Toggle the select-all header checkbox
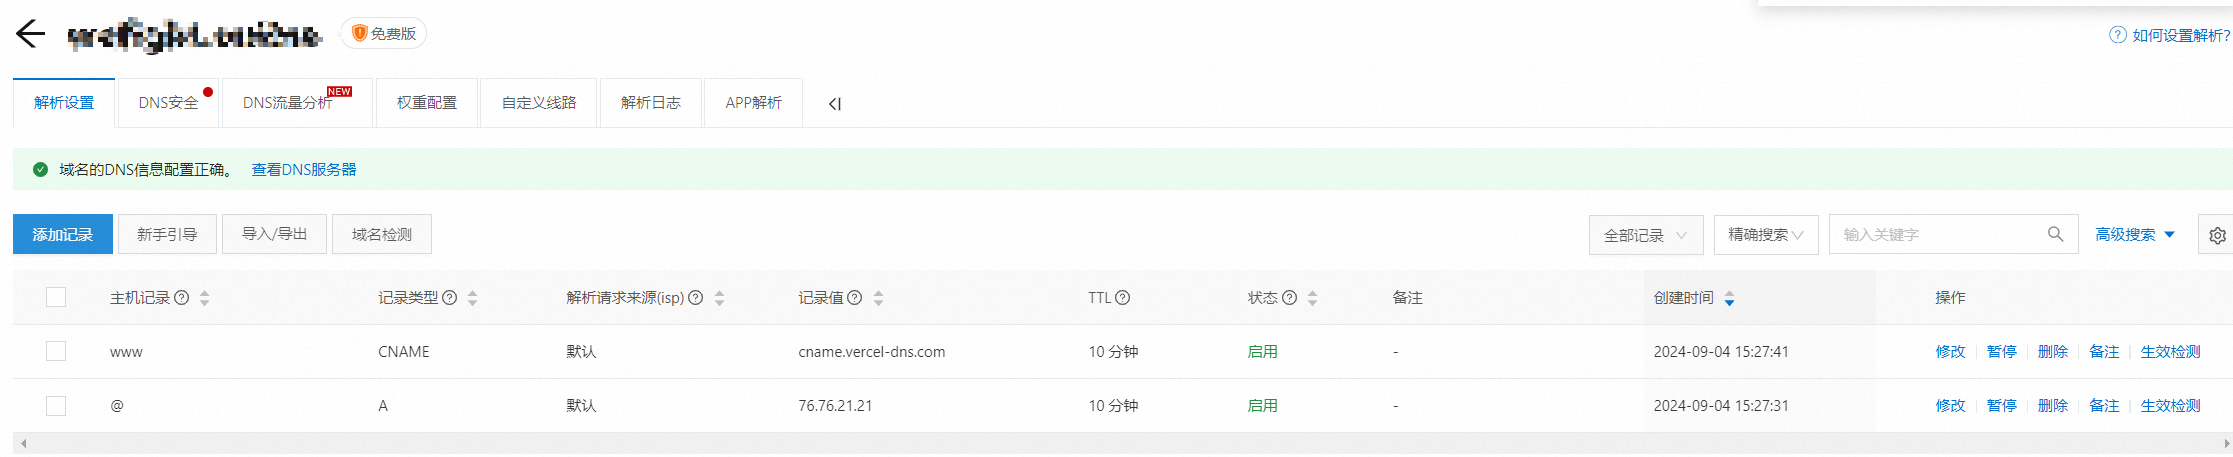 tap(56, 297)
